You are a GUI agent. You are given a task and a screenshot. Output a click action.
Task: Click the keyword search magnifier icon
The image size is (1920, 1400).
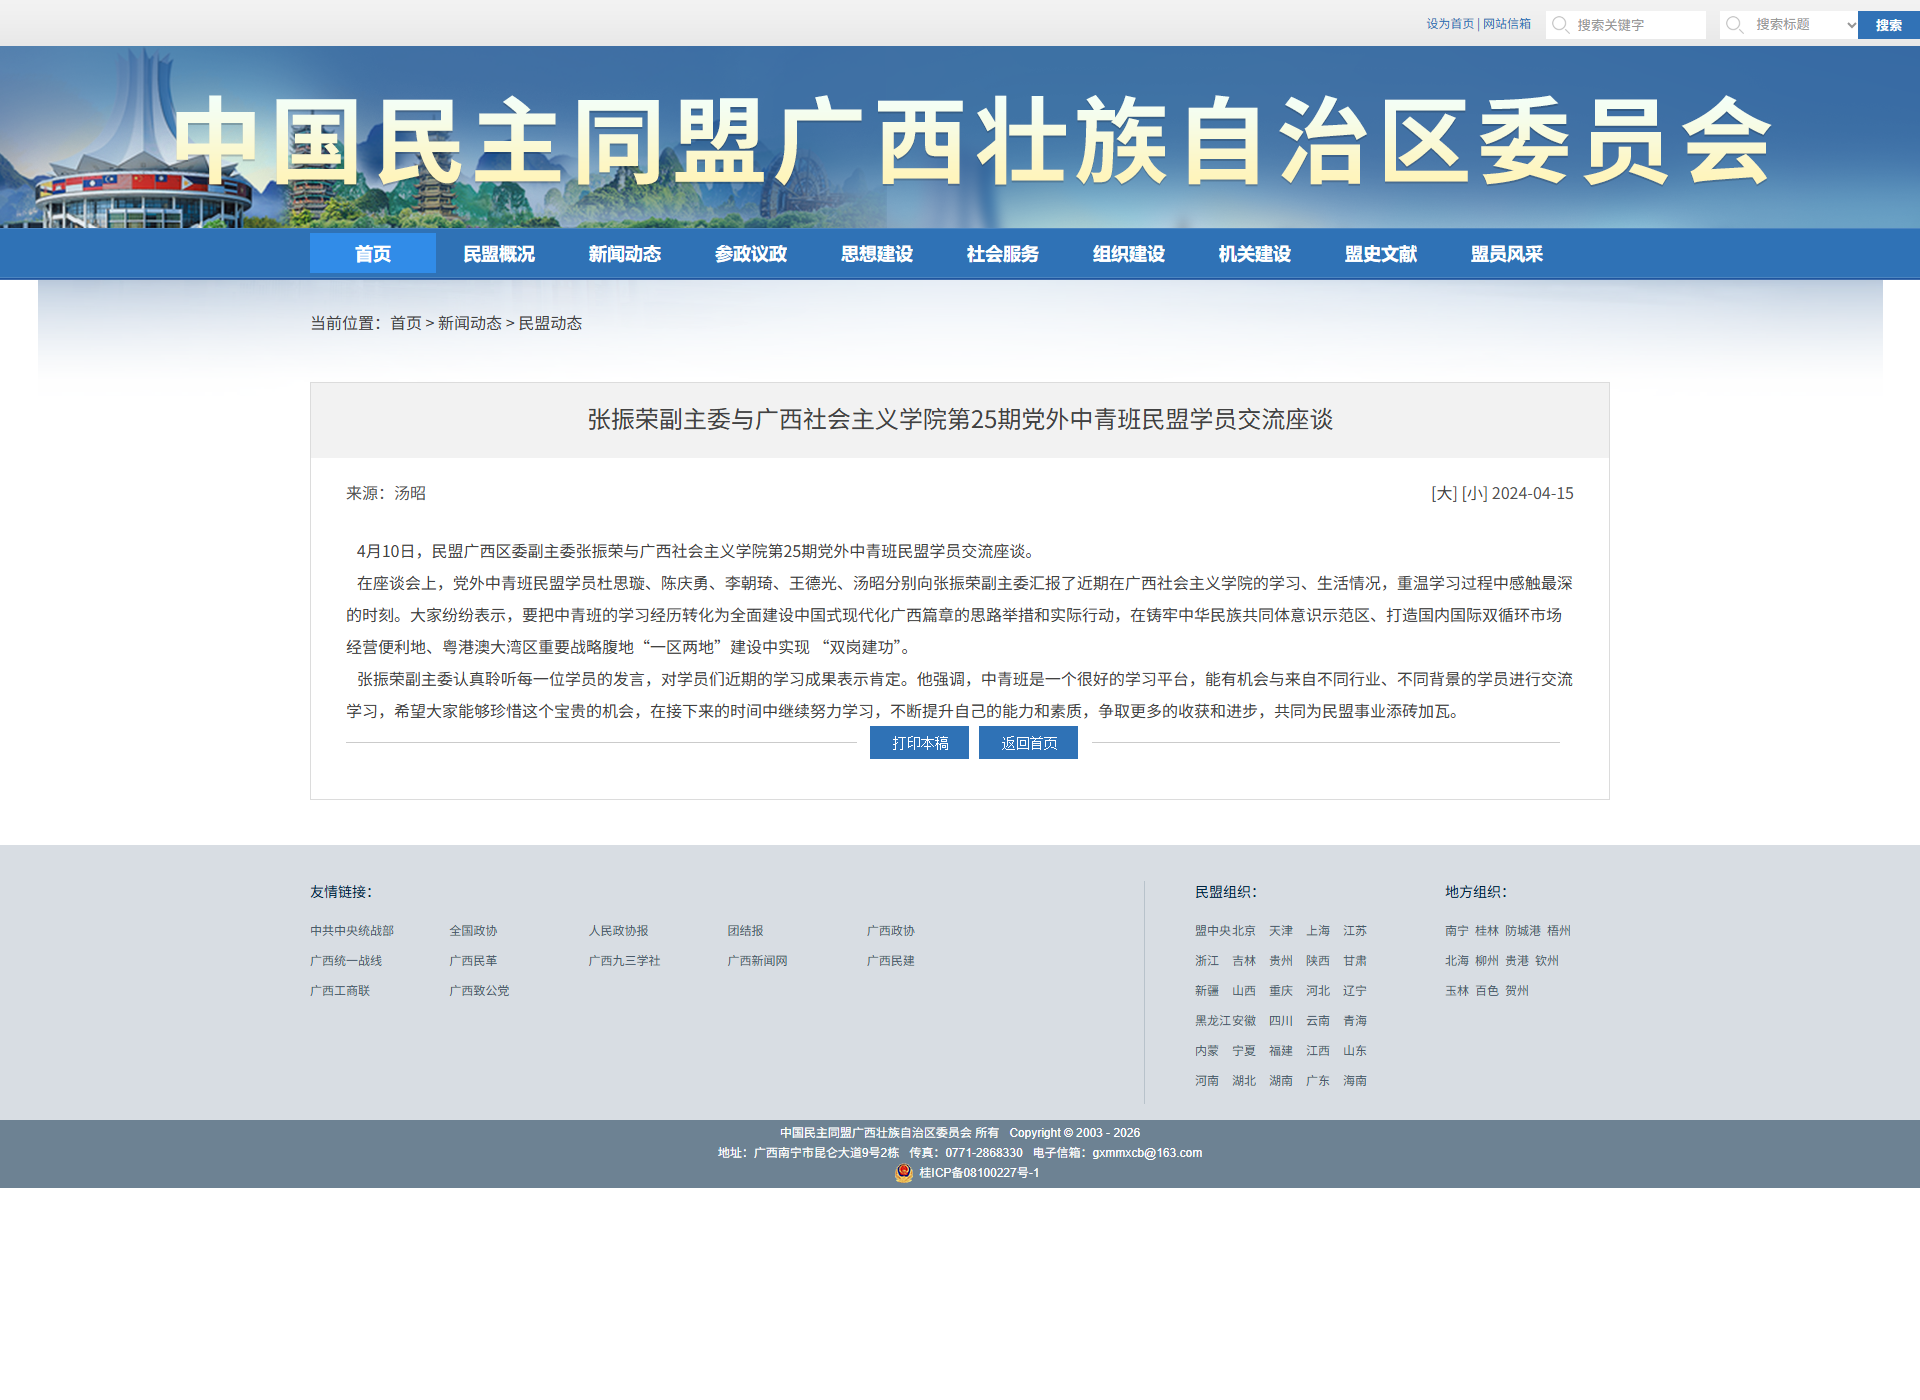coord(1560,25)
